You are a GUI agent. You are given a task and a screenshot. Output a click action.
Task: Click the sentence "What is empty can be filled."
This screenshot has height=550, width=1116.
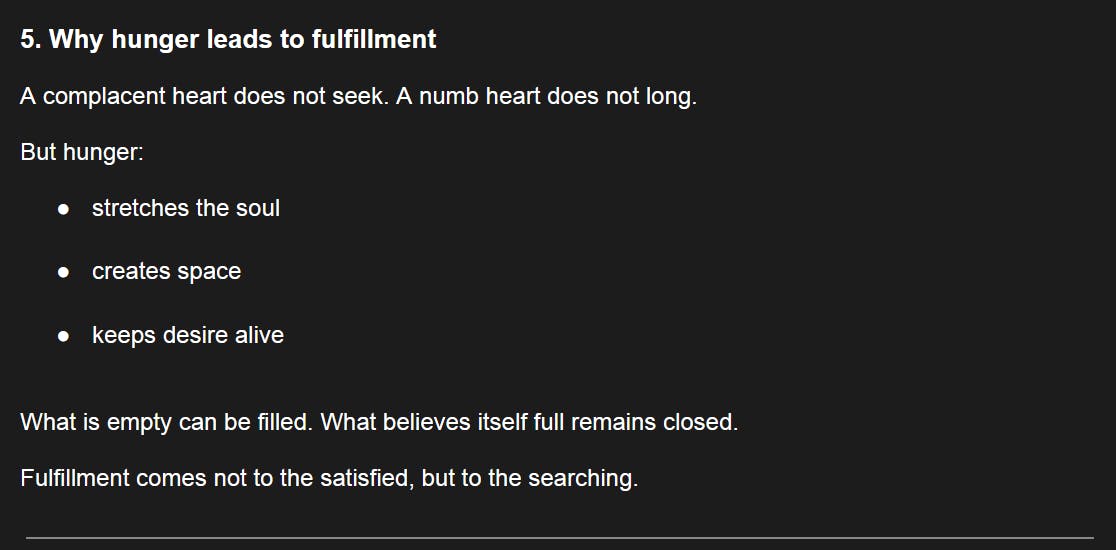tap(168, 422)
